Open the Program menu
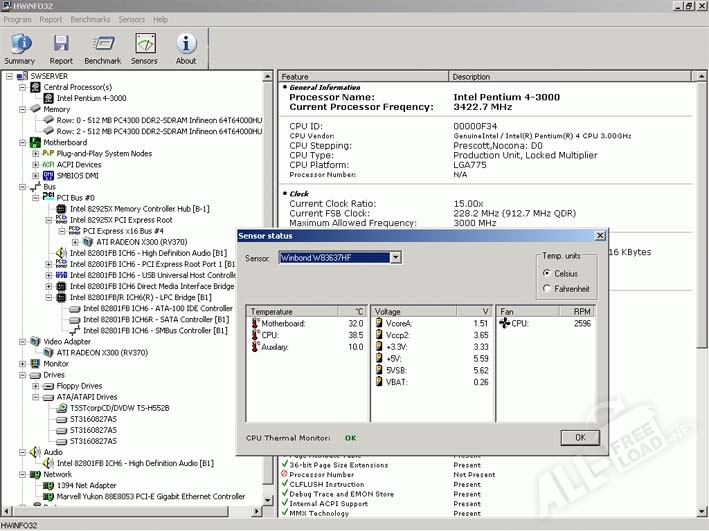The height and width of the screenshot is (531, 709). (17, 19)
